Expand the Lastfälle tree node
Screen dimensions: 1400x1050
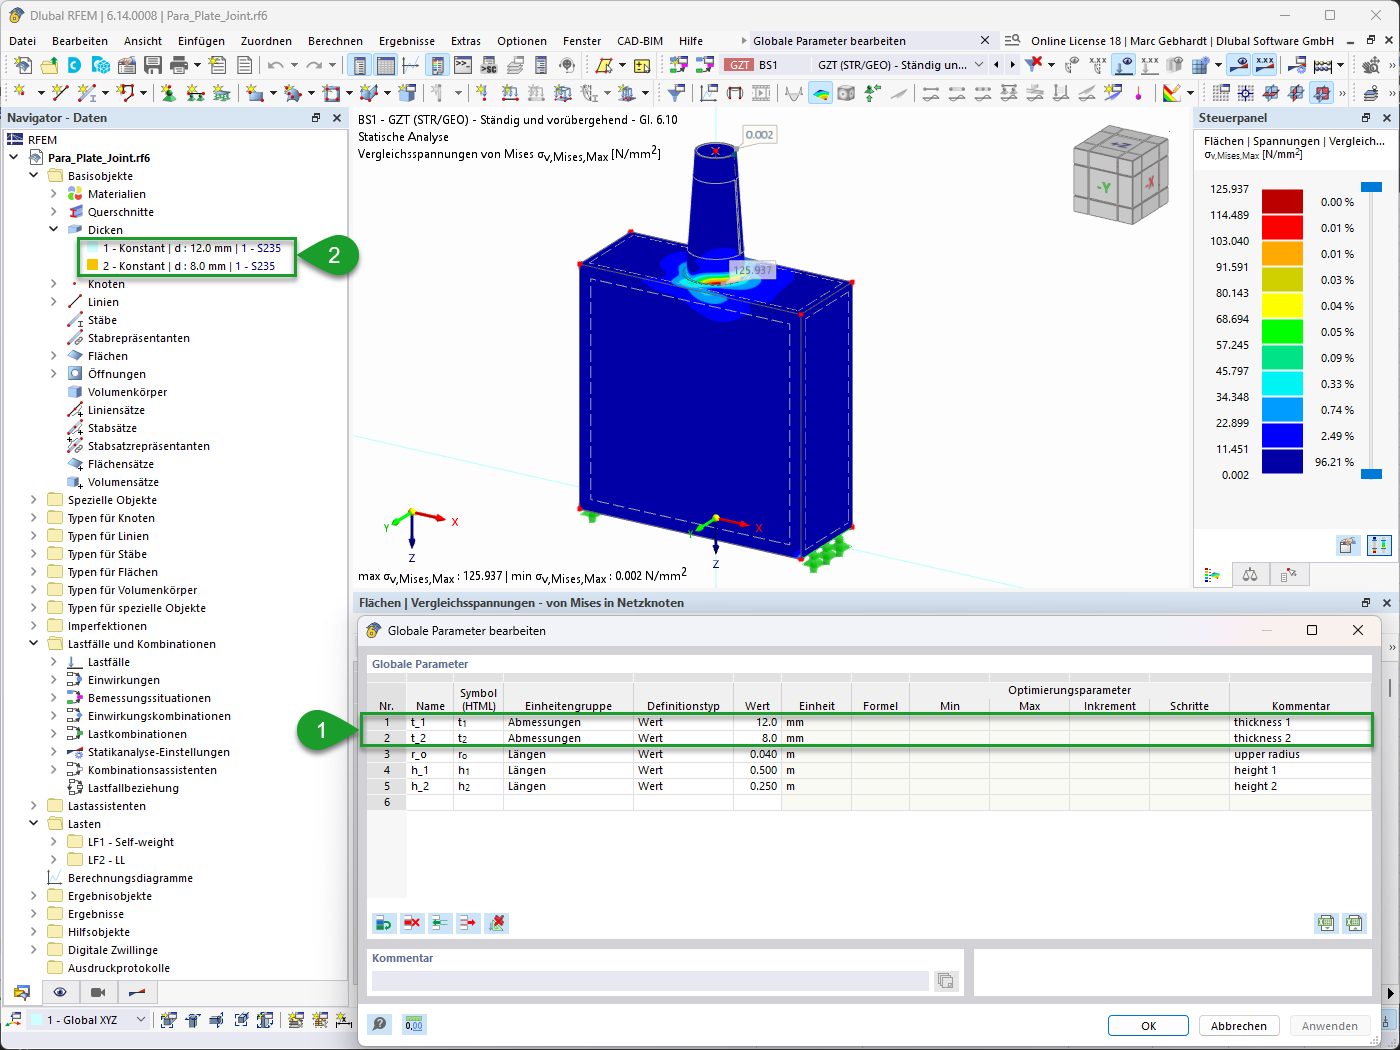click(x=54, y=662)
